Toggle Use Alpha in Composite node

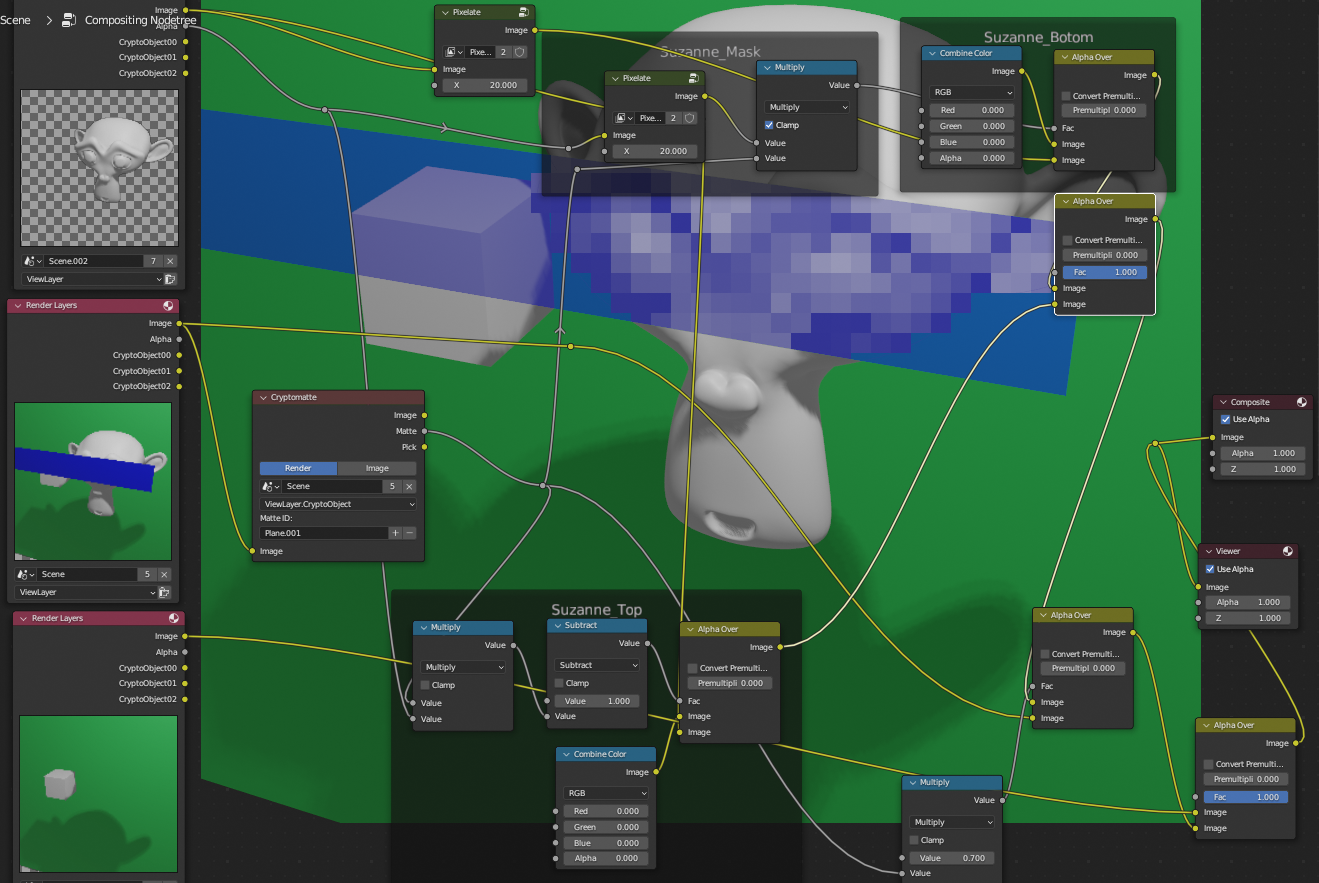[x=1226, y=419]
